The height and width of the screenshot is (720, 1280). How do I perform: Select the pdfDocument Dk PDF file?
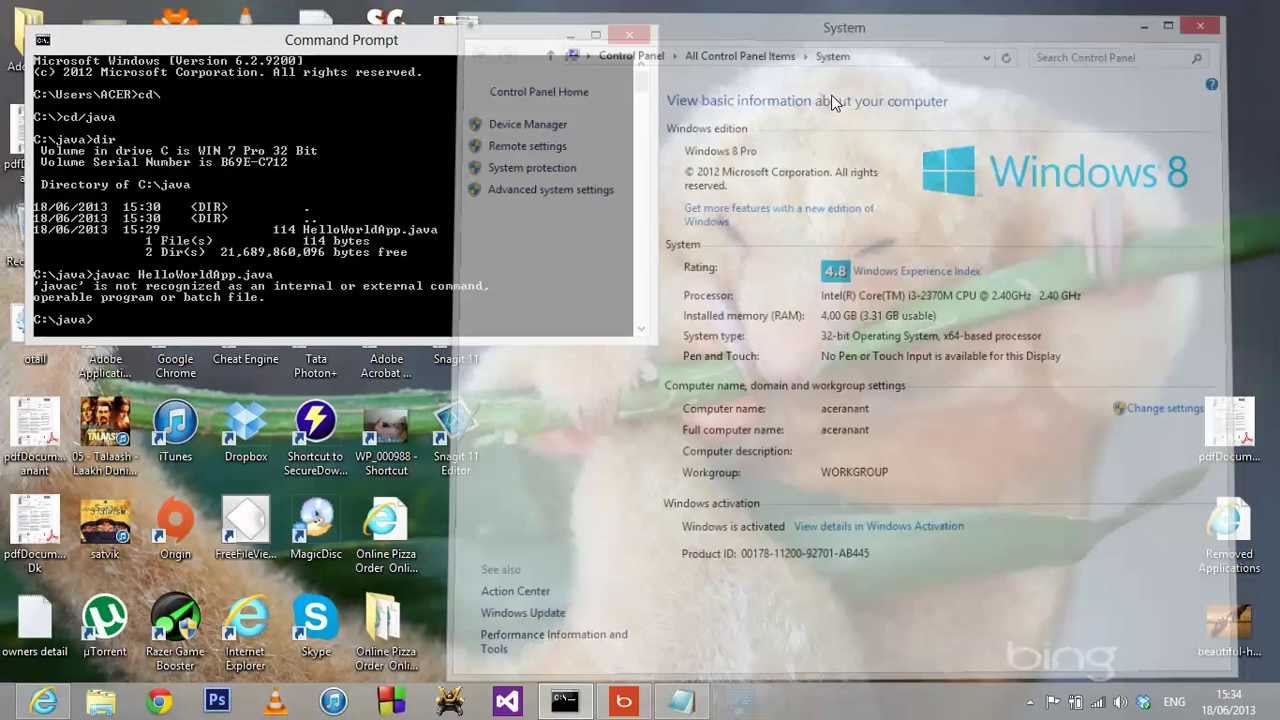(x=35, y=535)
